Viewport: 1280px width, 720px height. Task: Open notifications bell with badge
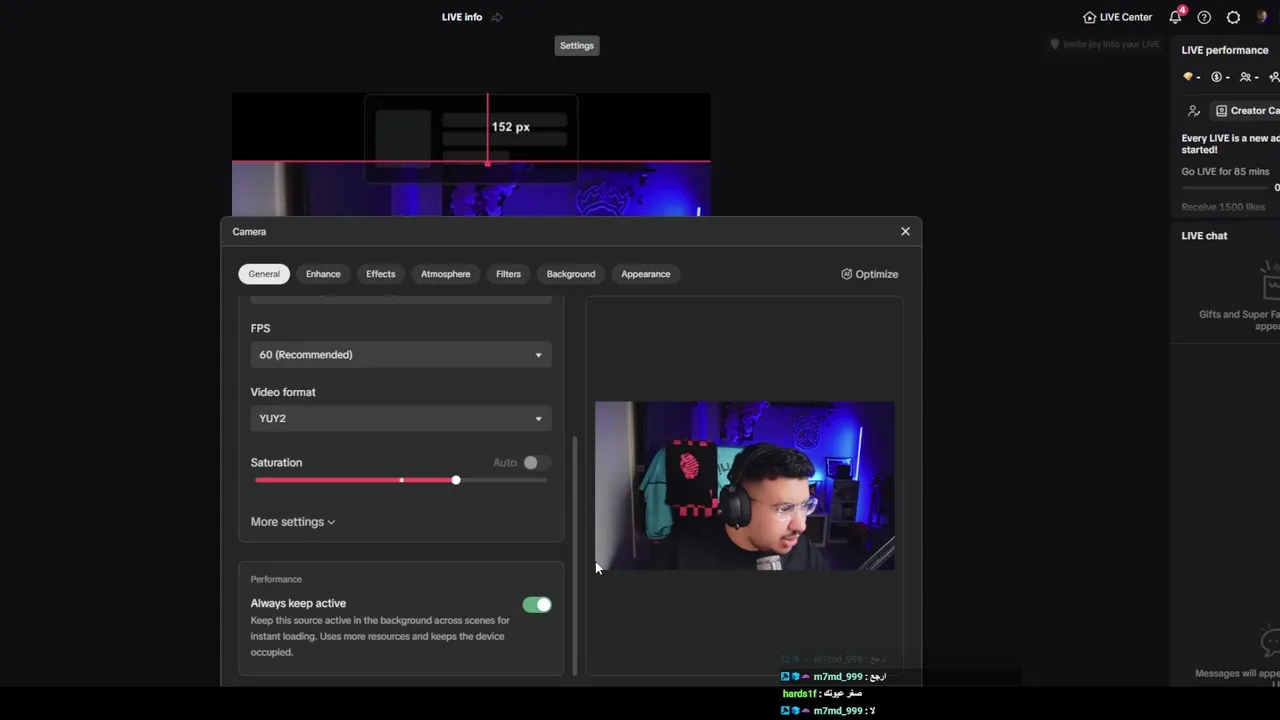coord(1176,17)
